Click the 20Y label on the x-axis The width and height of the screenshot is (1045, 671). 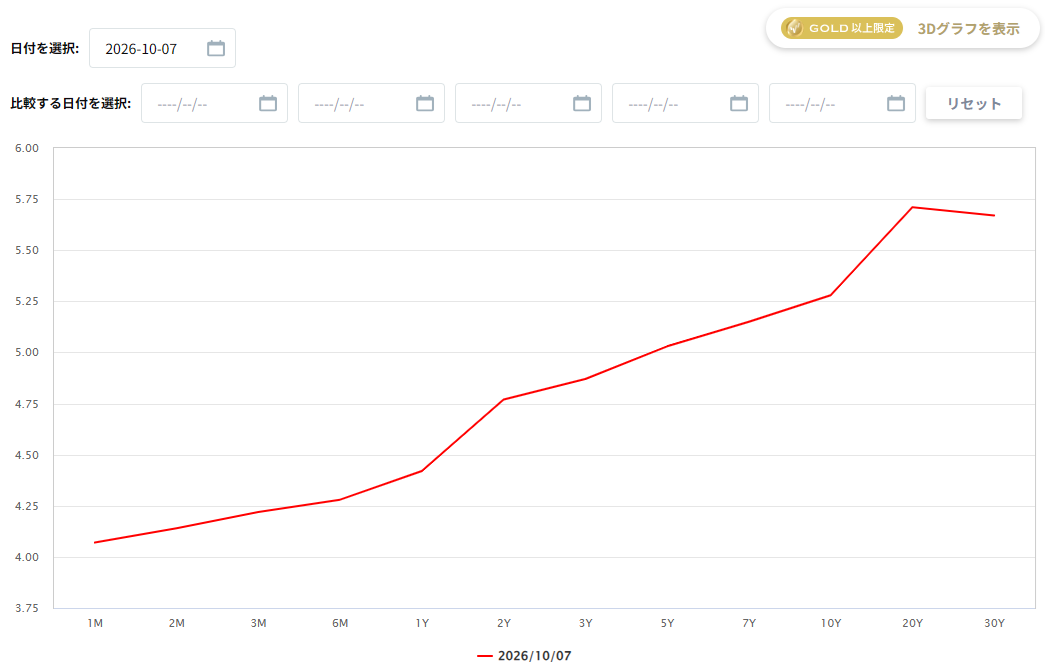pos(912,623)
